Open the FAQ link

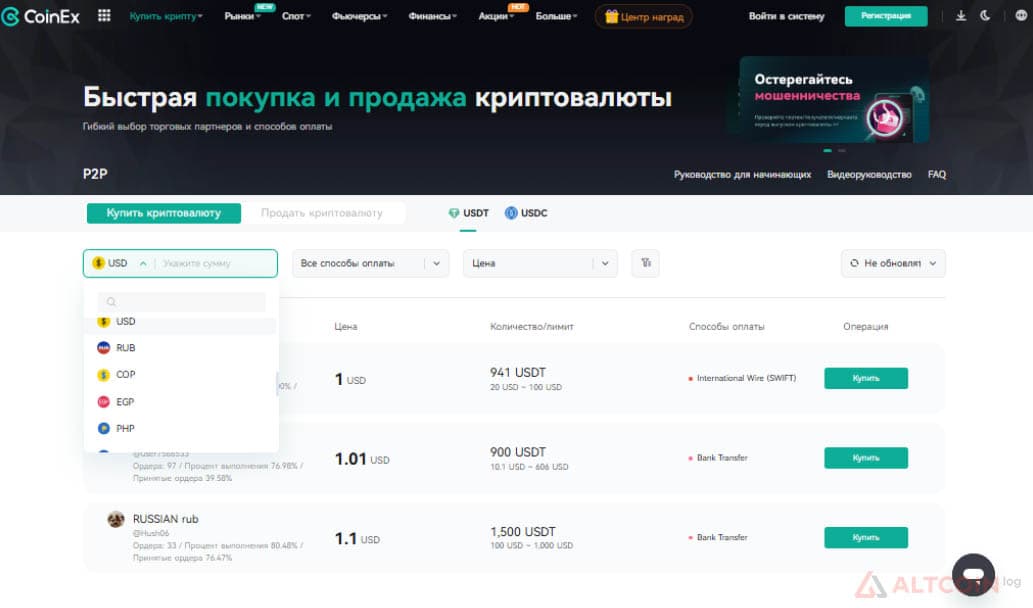[x=937, y=175]
